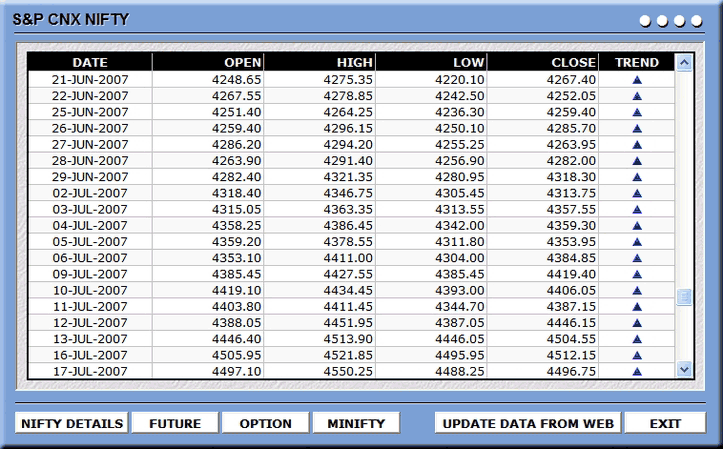Screen dimensions: 723x449
Task: Switch to the OPTION section
Action: 265,423
